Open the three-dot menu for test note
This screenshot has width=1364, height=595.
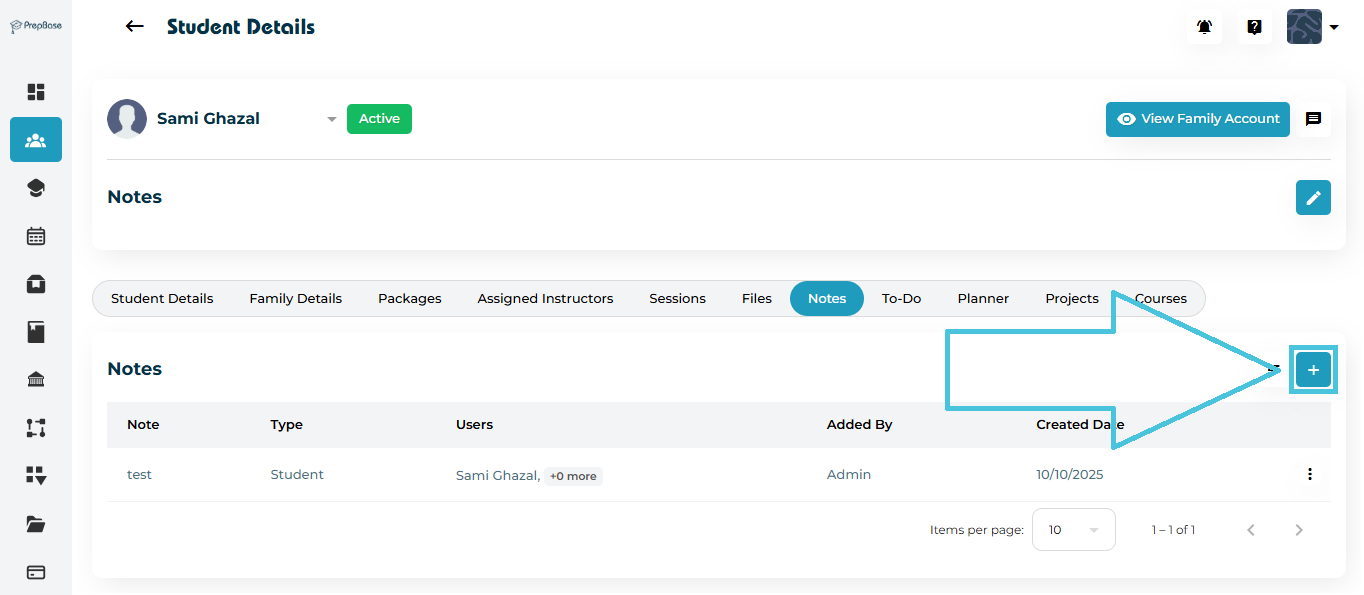pyautogui.click(x=1309, y=474)
